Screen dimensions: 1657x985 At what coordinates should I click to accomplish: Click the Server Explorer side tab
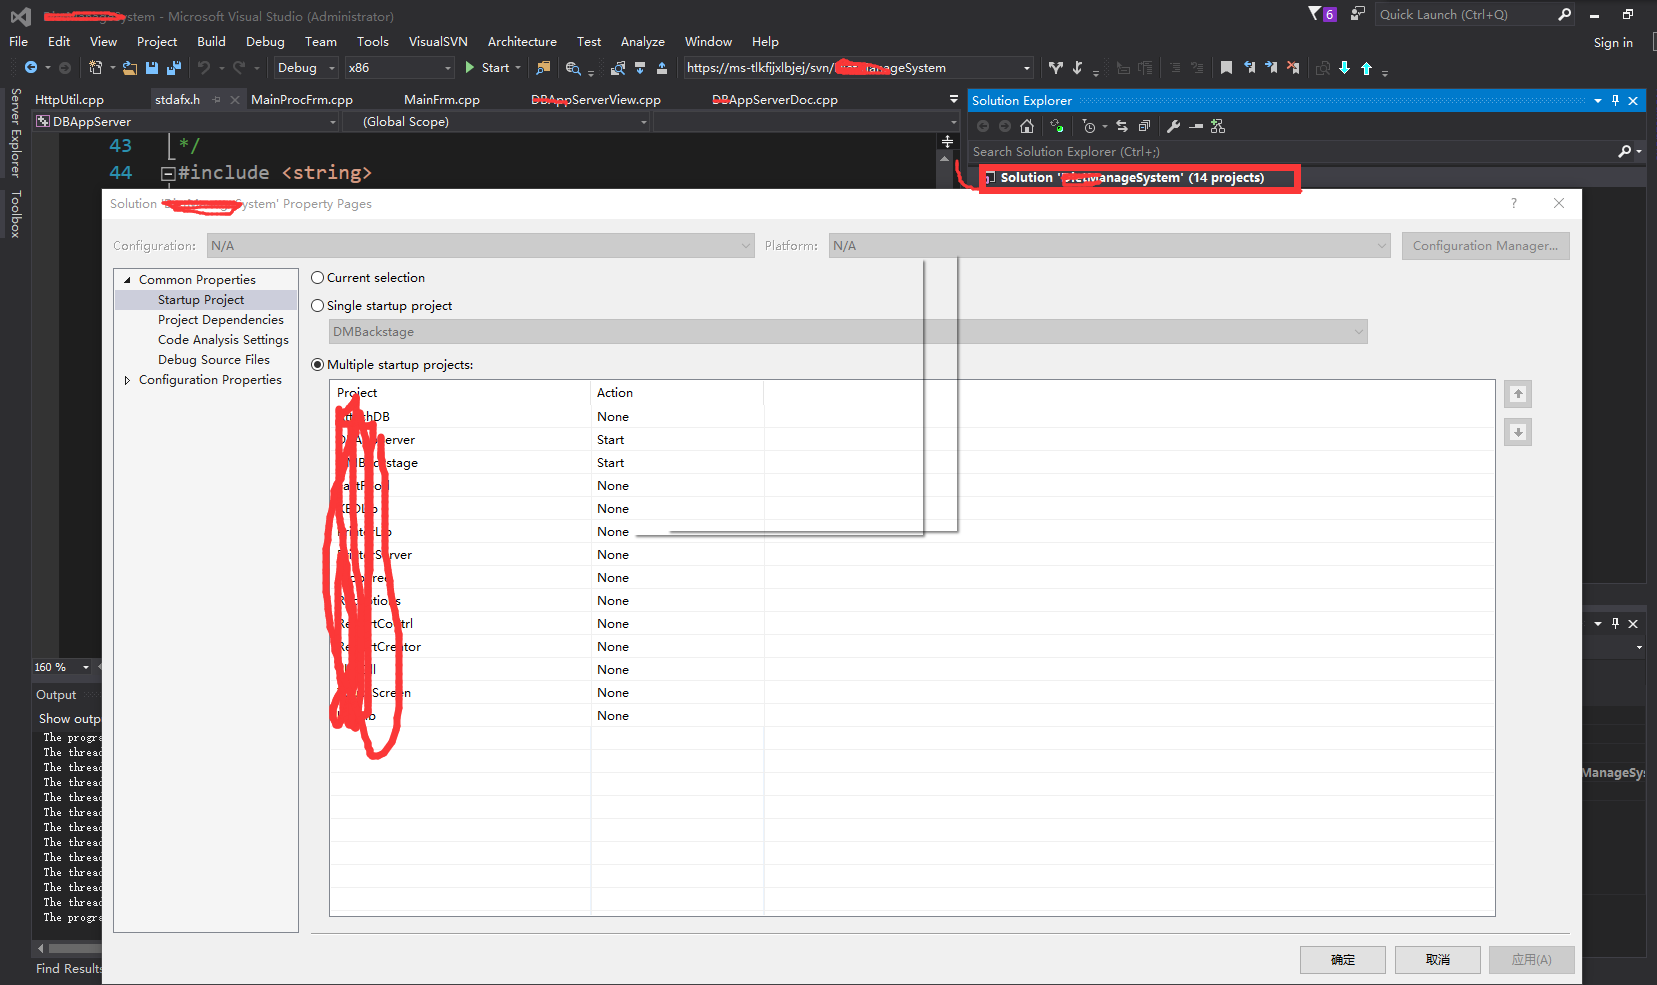pos(15,132)
